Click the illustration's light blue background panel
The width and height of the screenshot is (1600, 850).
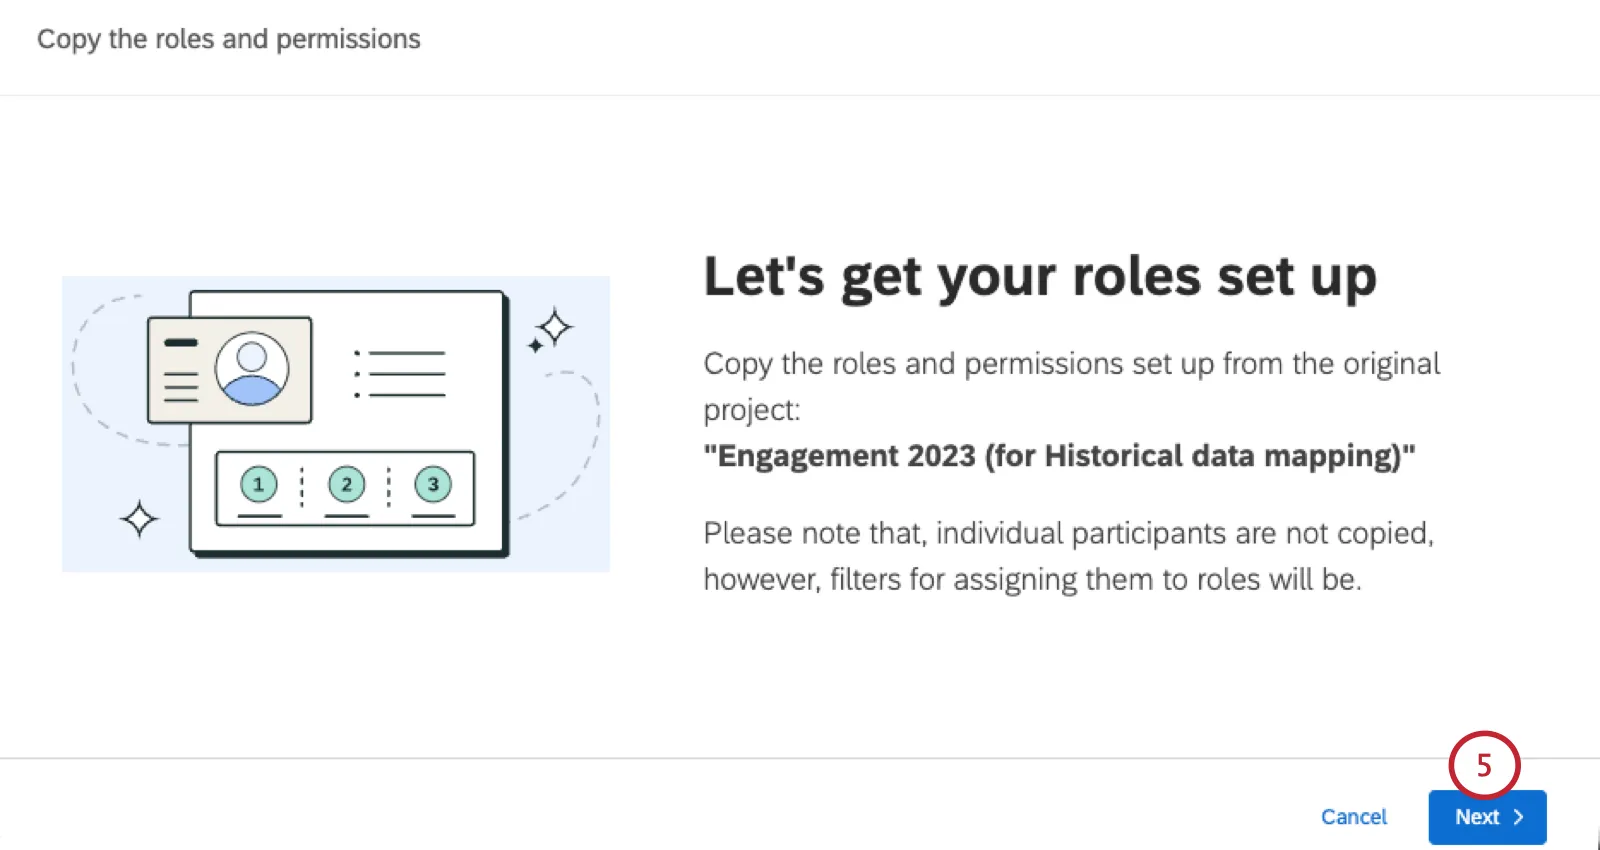pos(336,424)
